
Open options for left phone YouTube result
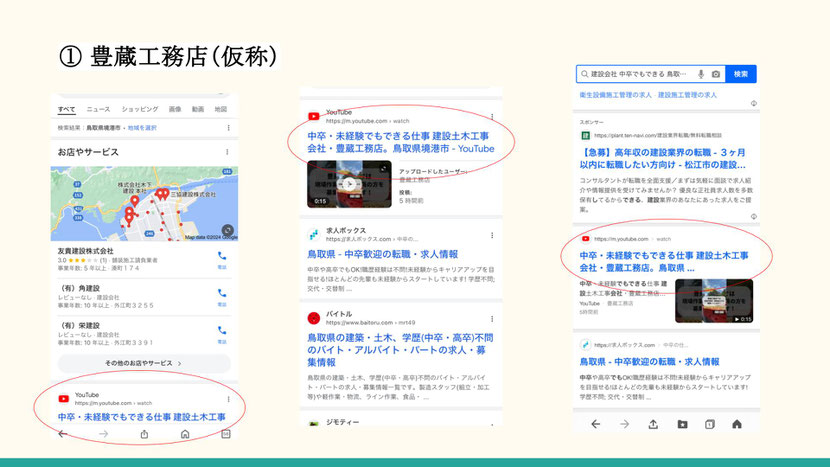pos(229,399)
